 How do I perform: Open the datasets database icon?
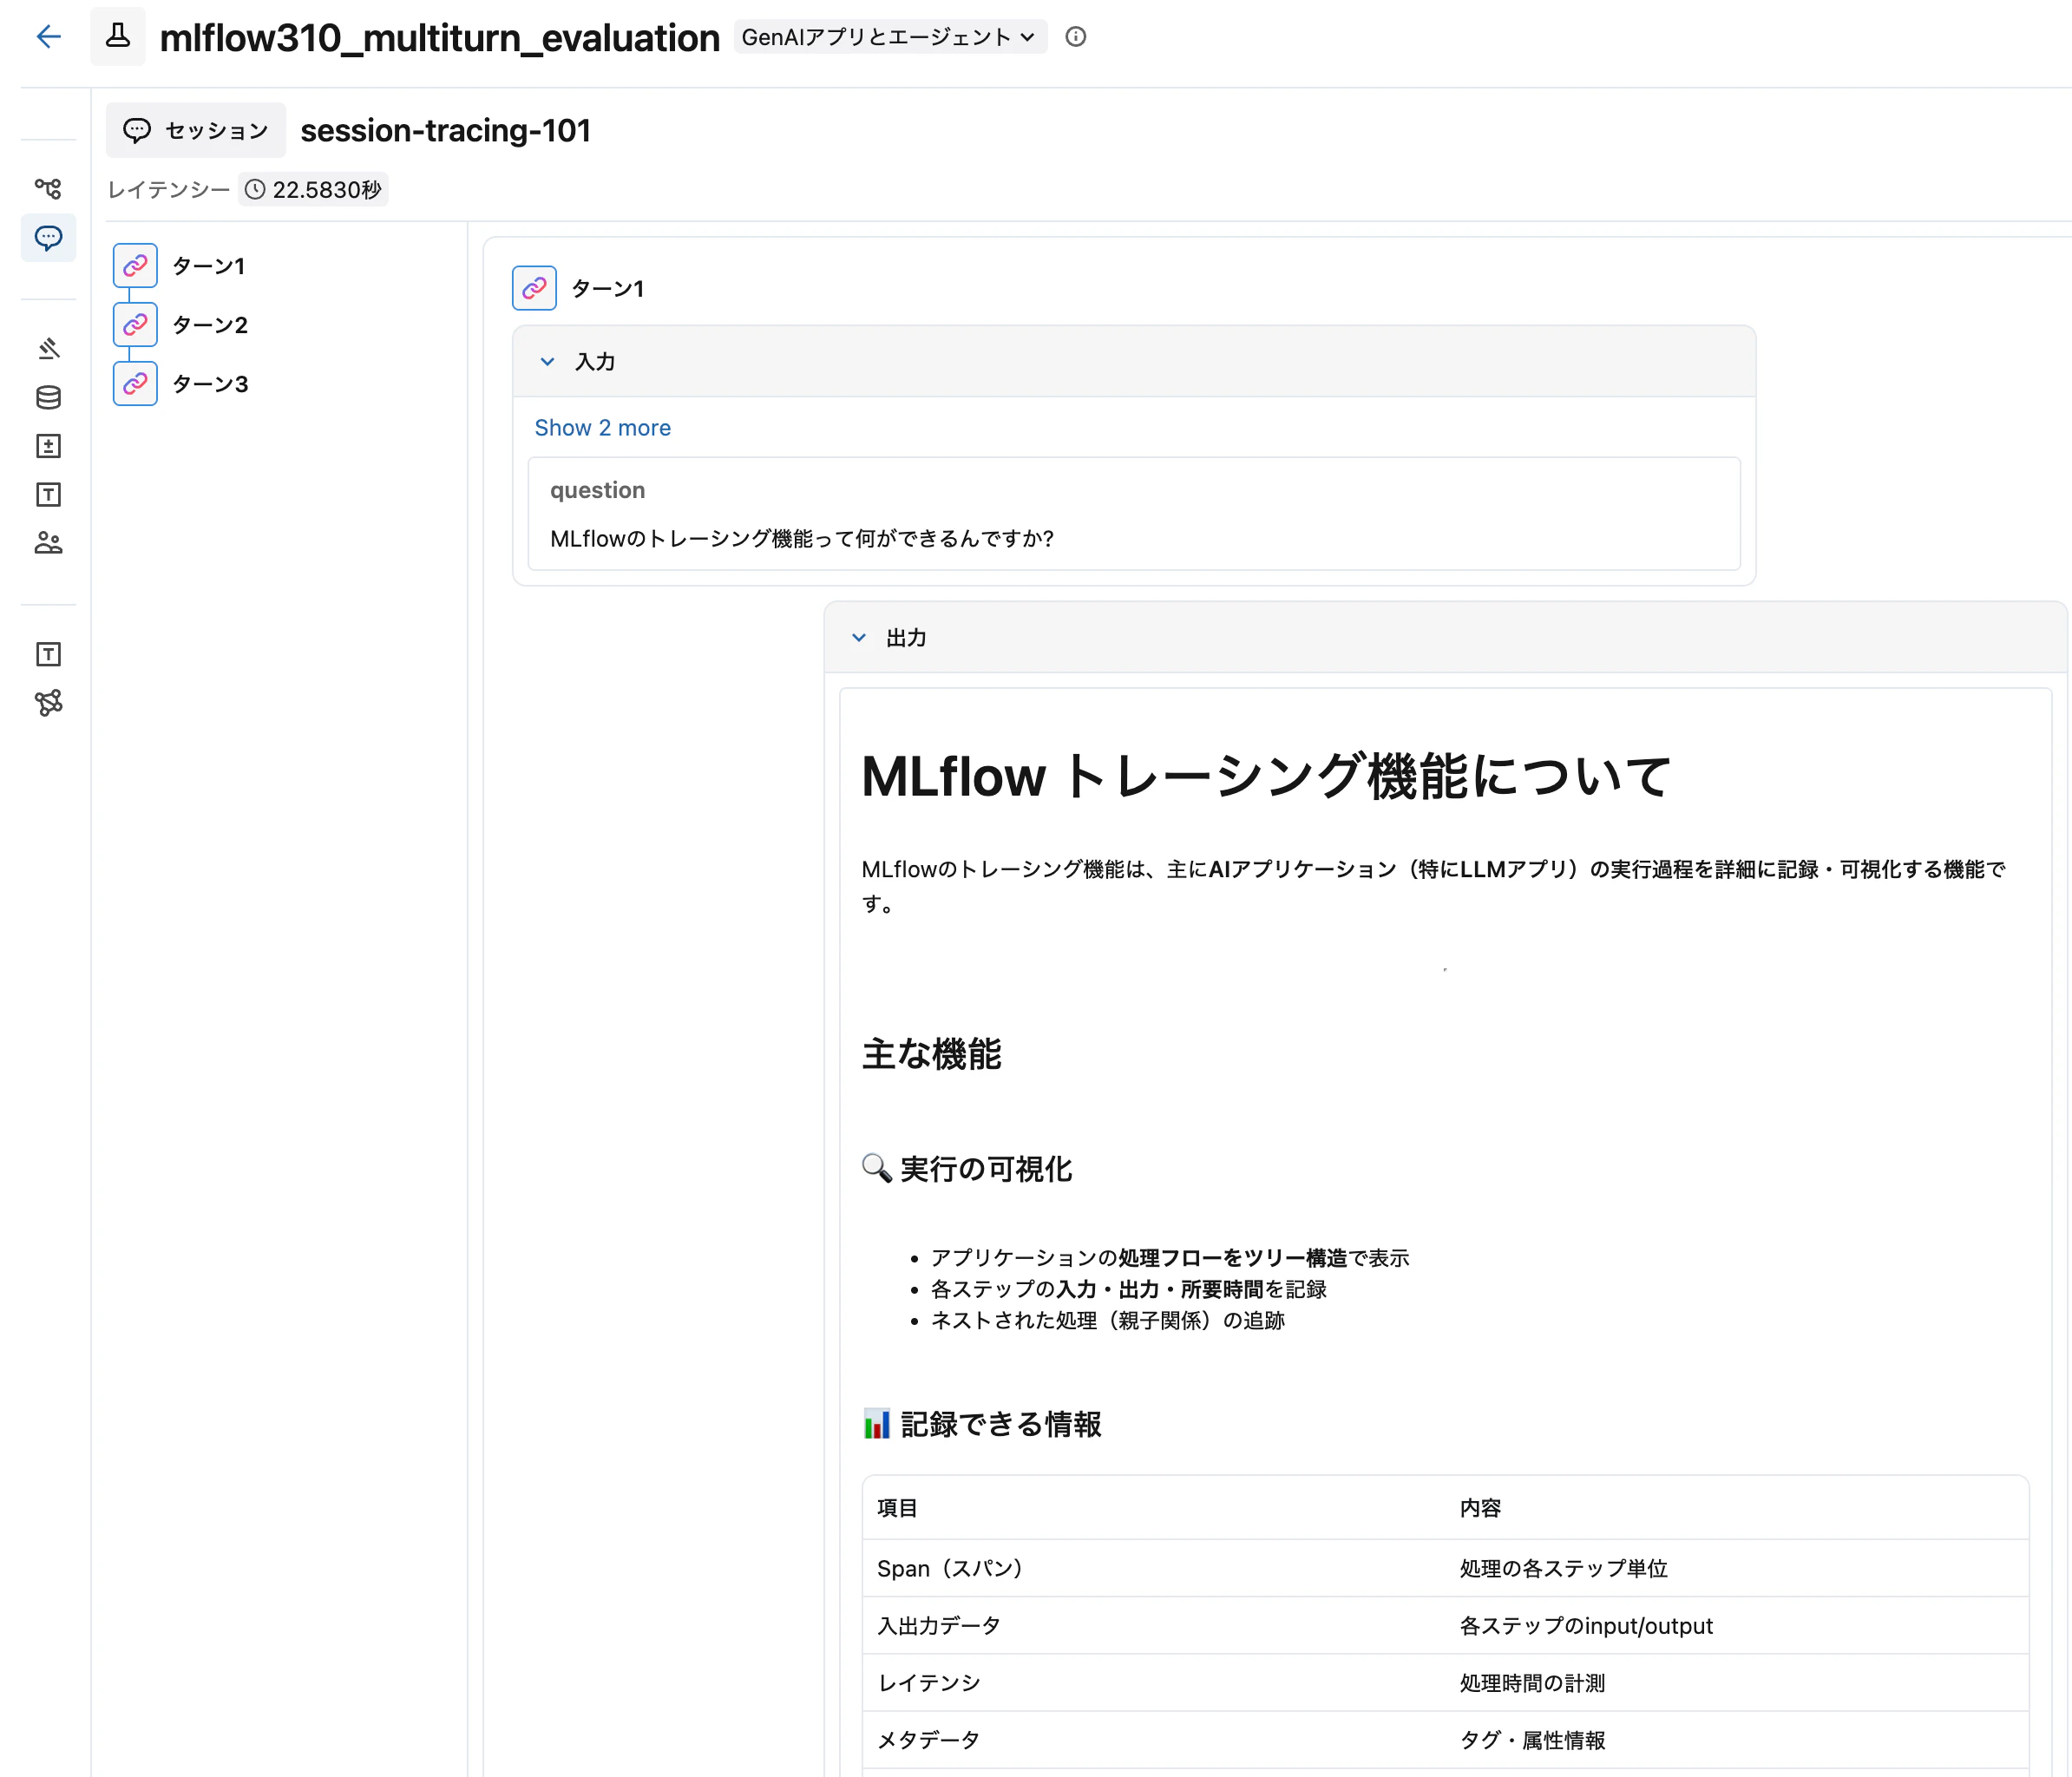pos(48,397)
